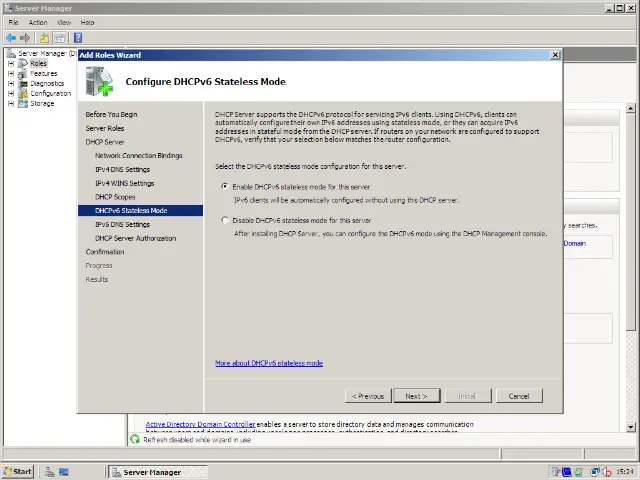Open More about DHCPv6 stateless mode link
Viewport: 640px width, 480px height.
(x=269, y=363)
